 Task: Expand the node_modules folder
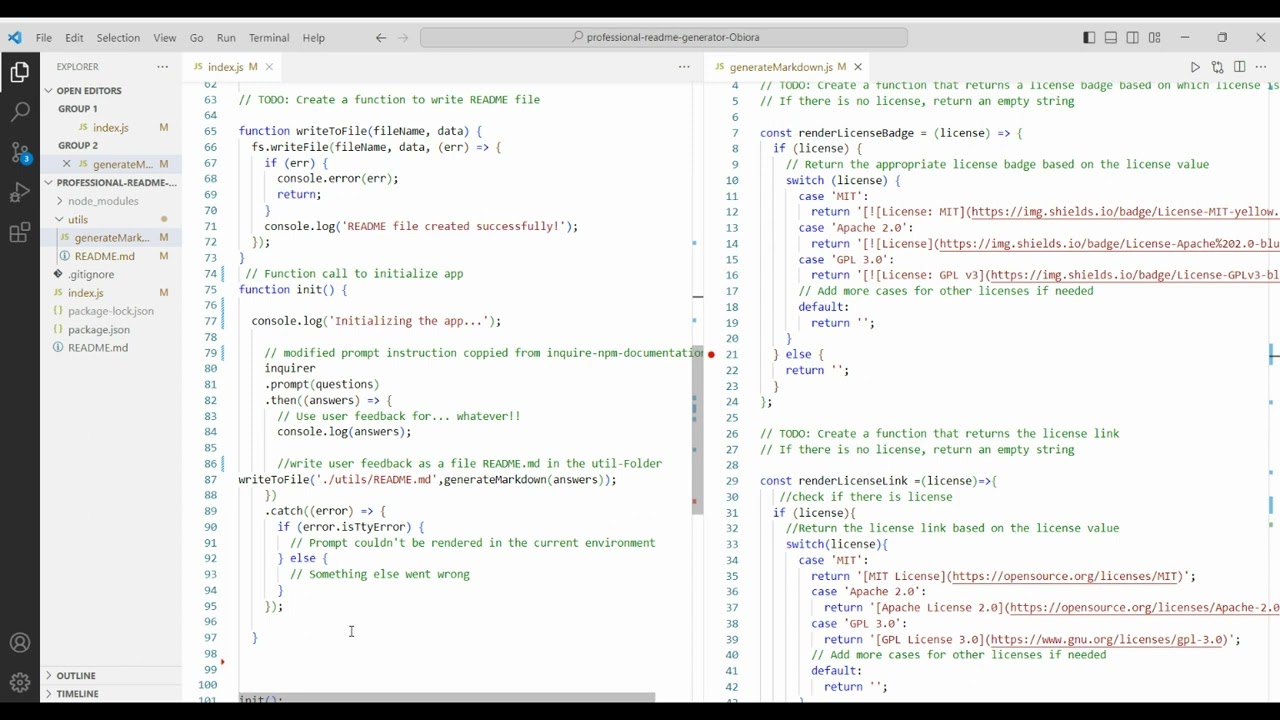[111, 201]
